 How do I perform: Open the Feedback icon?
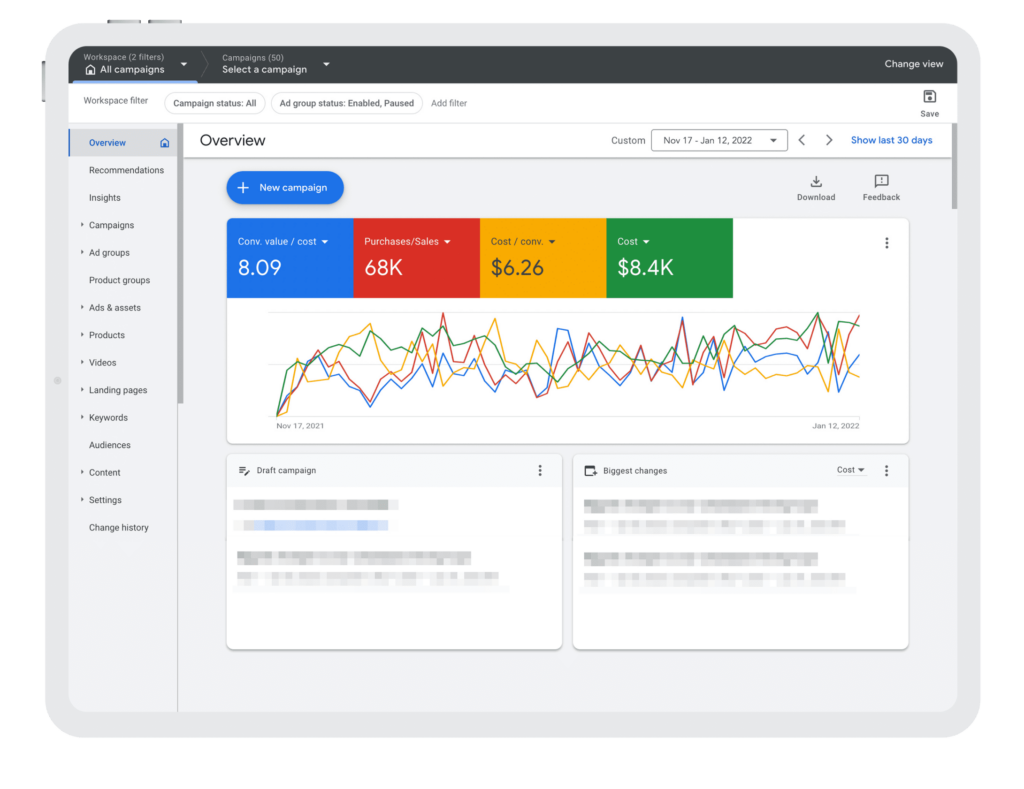[x=881, y=182]
